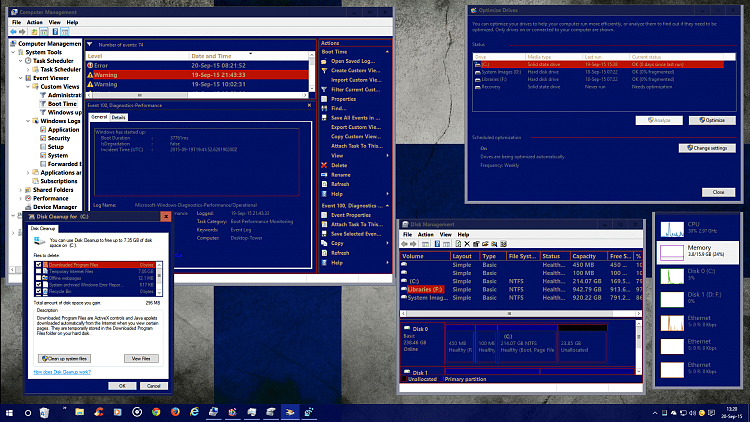The width and height of the screenshot is (750, 422).
Task: Collapse Event Viewer tree node
Action: pyautogui.click(x=21, y=78)
